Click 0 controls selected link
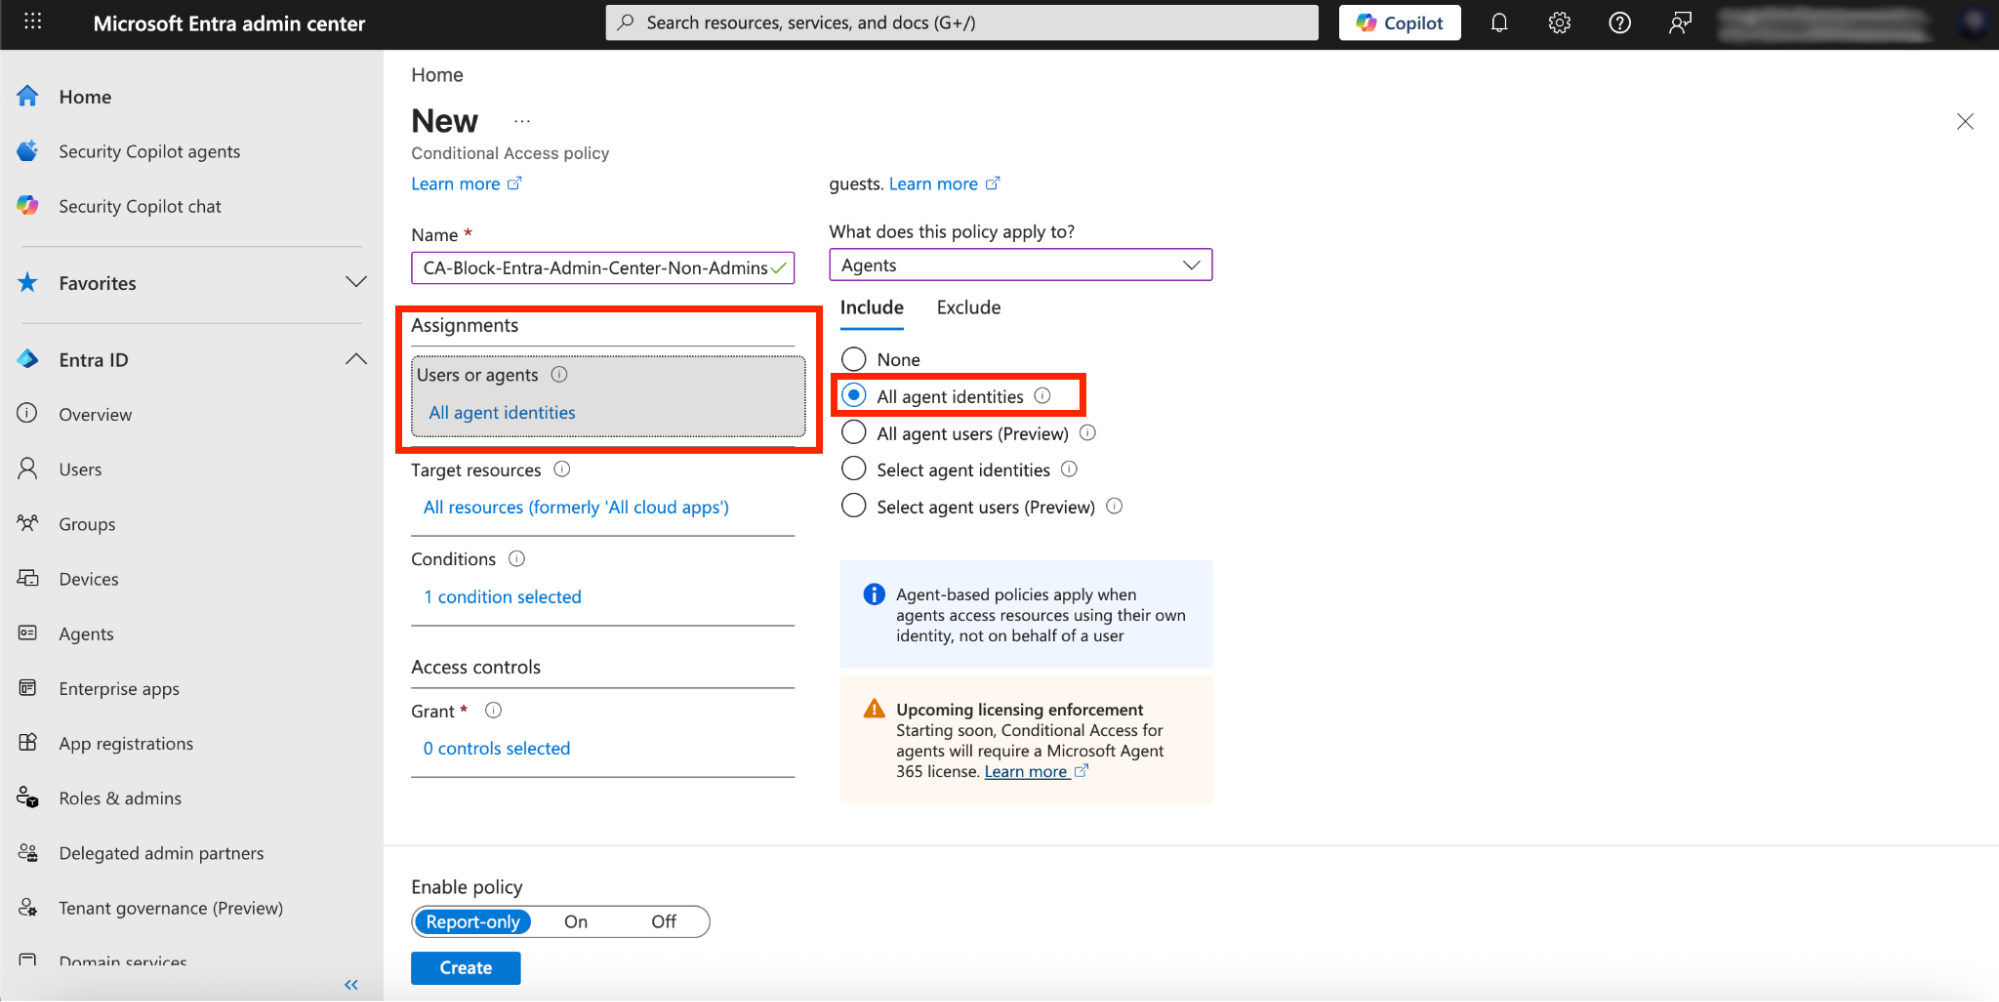 pos(496,748)
